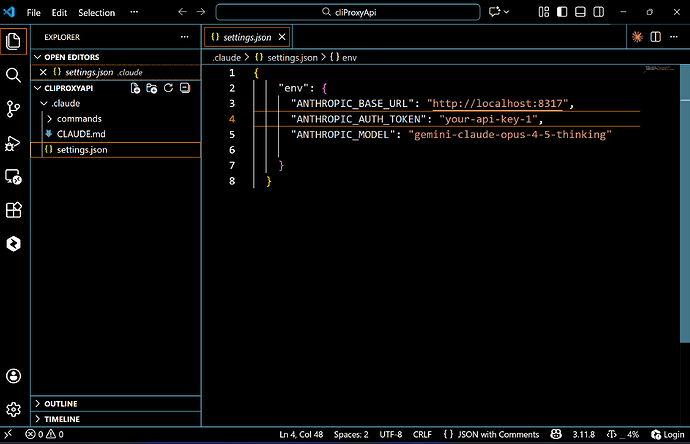Image resolution: width=690 pixels, height=444 pixels.
Task: Open Run and Debug view
Action: [x=13, y=143]
